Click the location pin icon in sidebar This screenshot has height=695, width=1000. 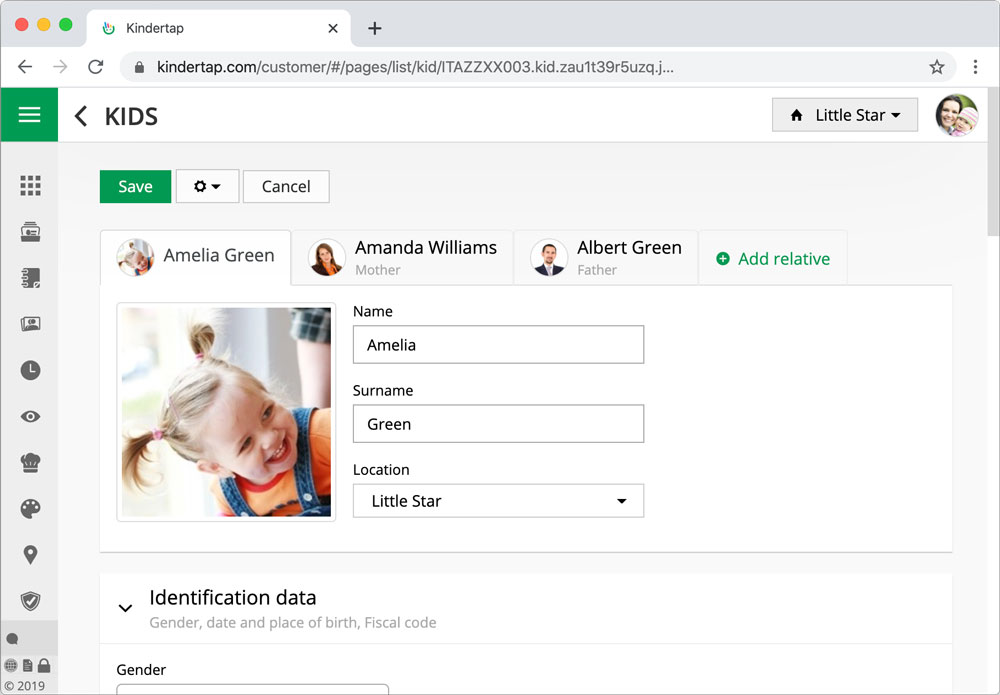click(30, 555)
